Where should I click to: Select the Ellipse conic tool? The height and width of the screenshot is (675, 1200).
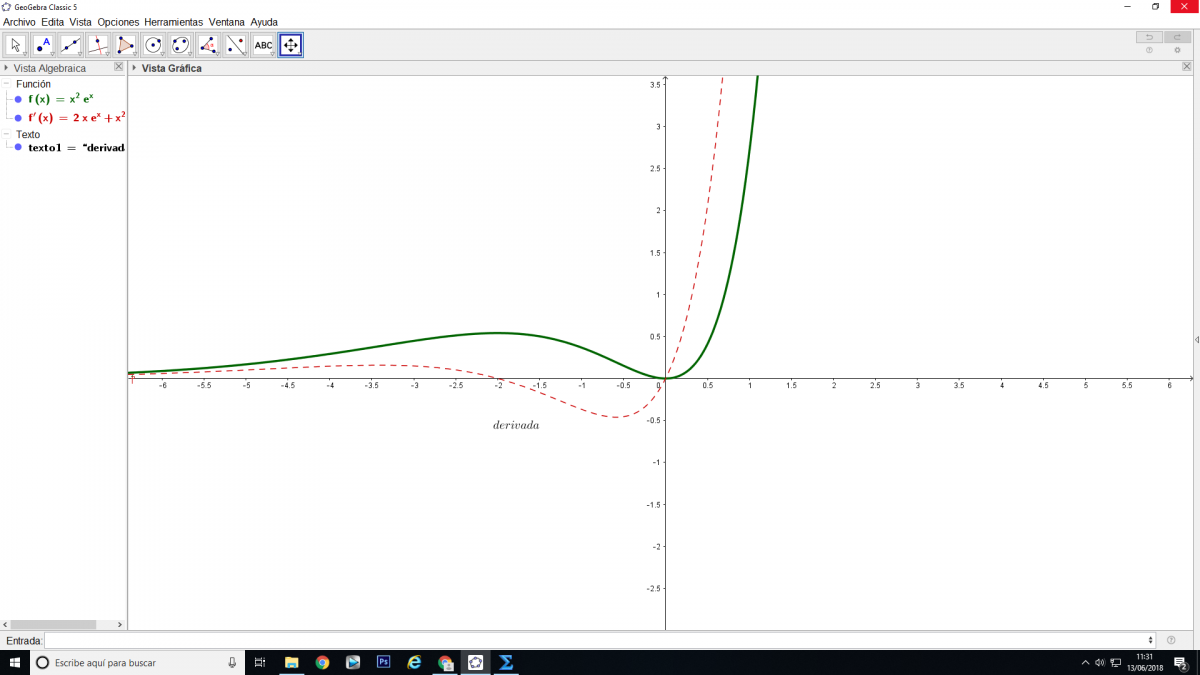click(180, 45)
